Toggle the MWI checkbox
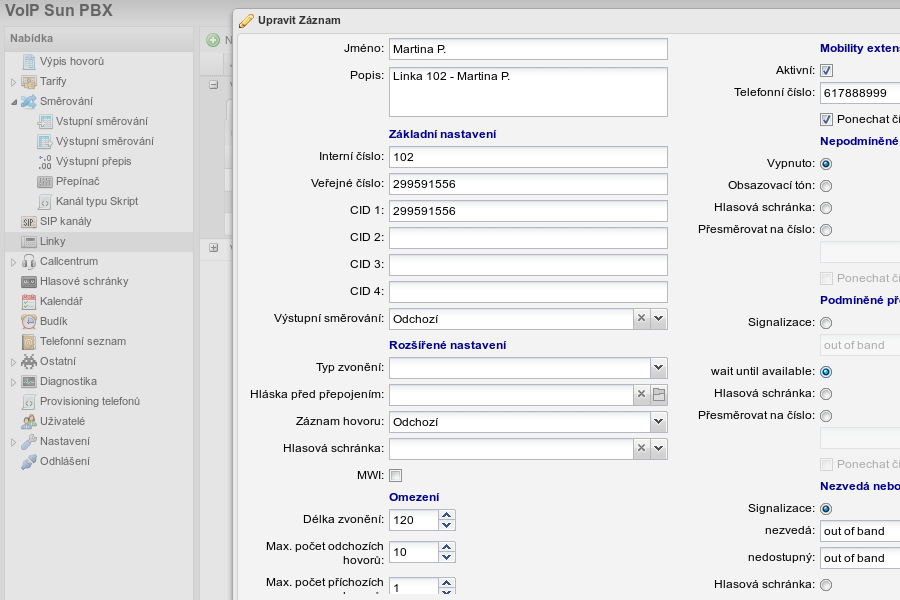 coord(395,475)
